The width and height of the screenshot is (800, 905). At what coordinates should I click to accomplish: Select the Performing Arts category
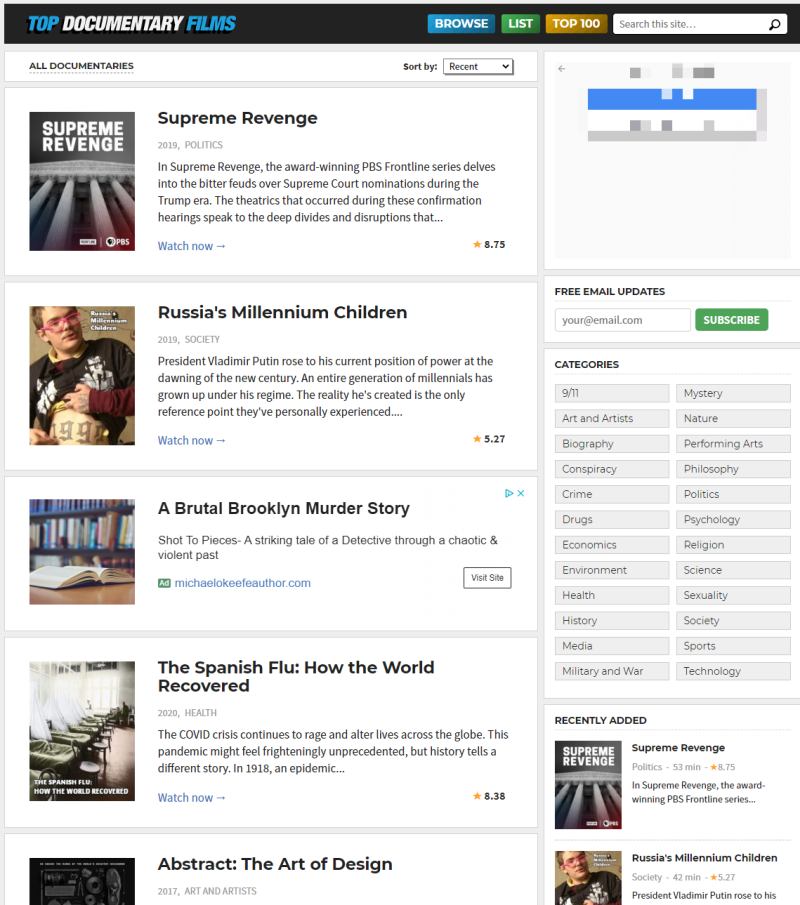click(733, 444)
